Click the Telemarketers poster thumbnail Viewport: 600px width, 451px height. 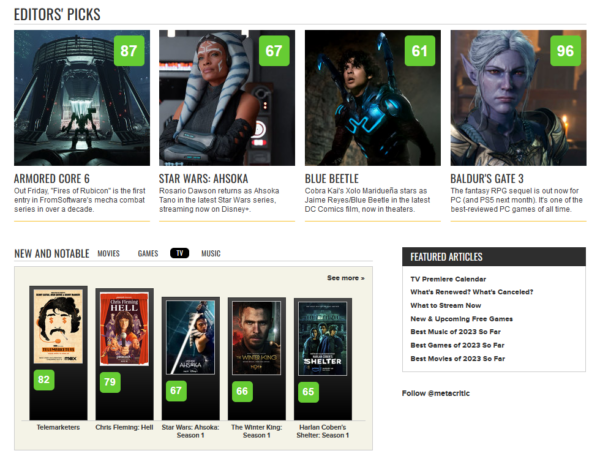pyautogui.click(x=58, y=326)
